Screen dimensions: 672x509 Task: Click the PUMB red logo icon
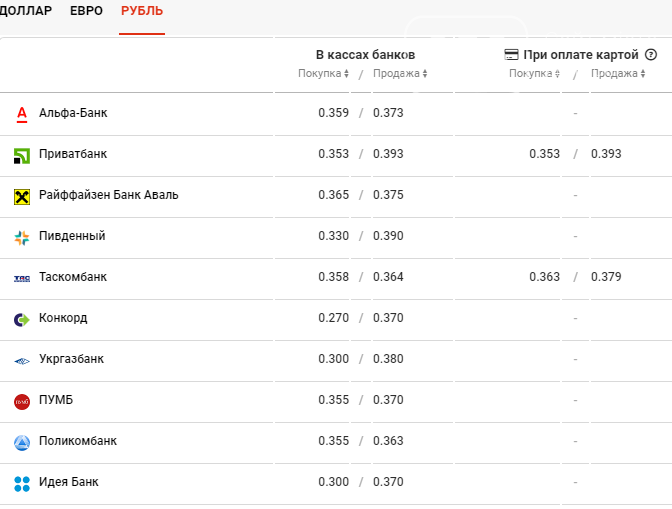pyautogui.click(x=22, y=401)
